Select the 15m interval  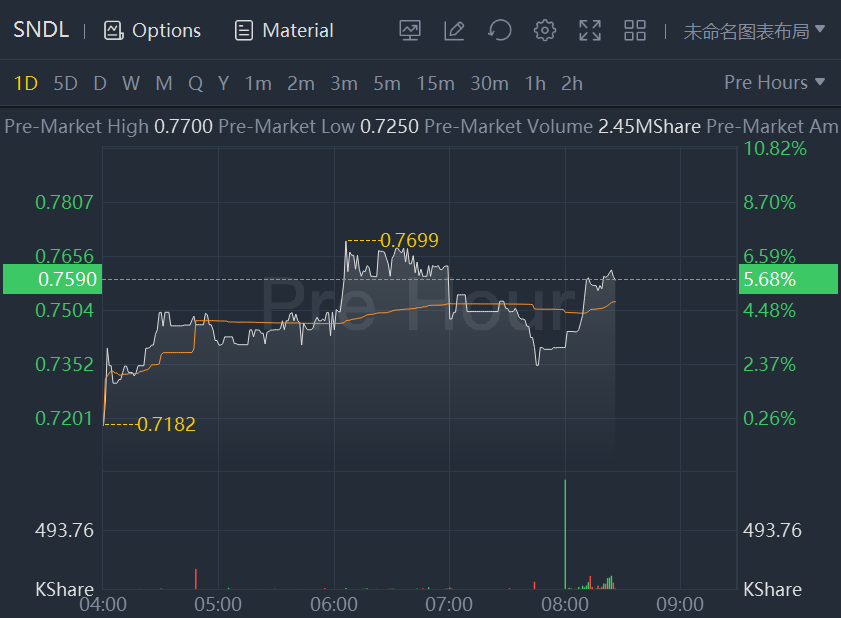coord(435,83)
